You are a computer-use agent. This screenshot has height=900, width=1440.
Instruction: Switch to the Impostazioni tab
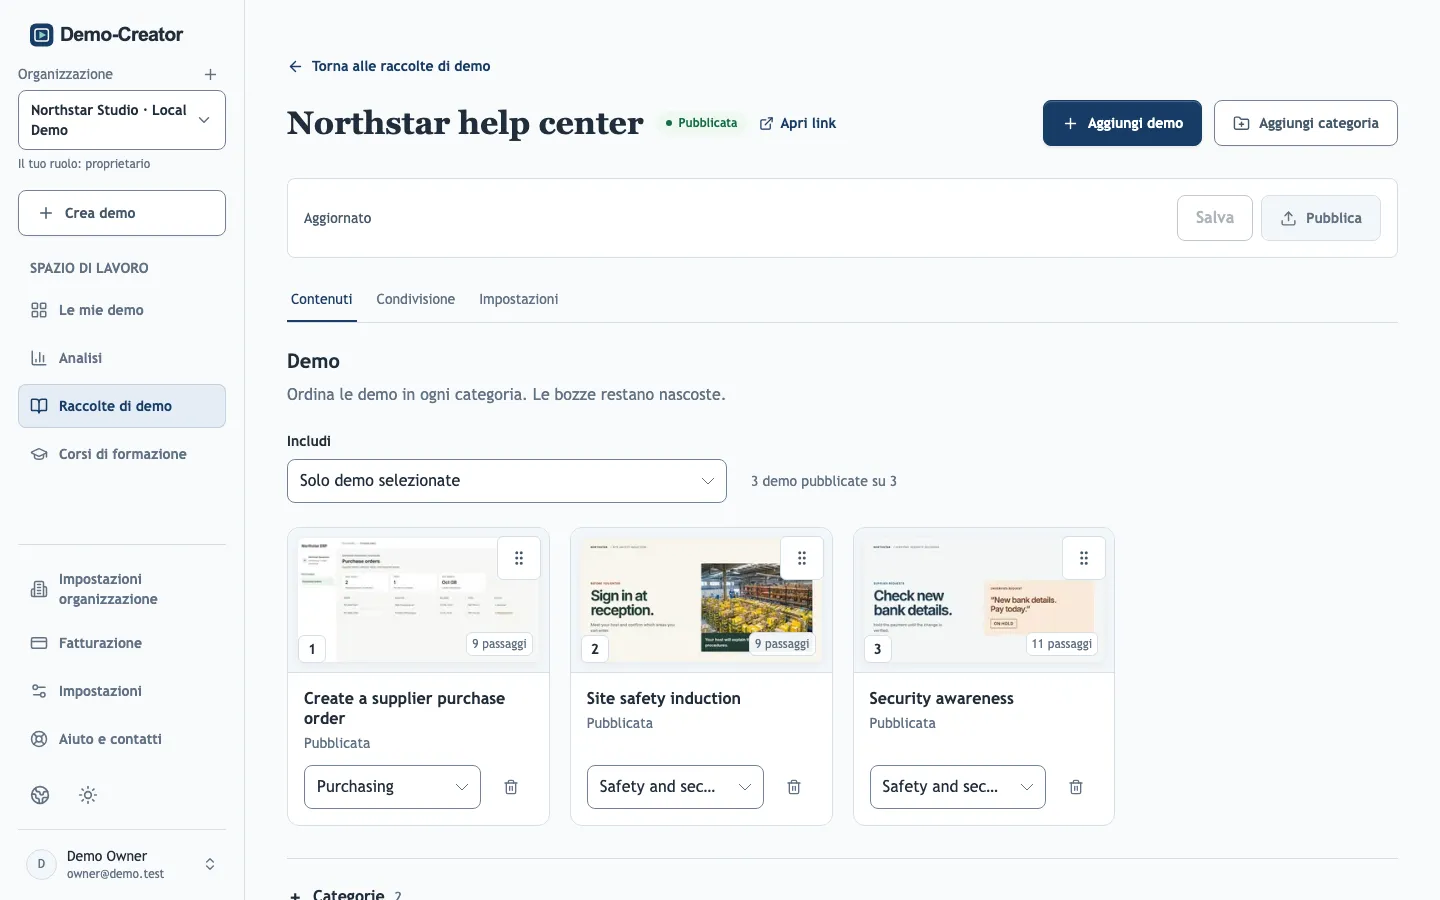518,299
